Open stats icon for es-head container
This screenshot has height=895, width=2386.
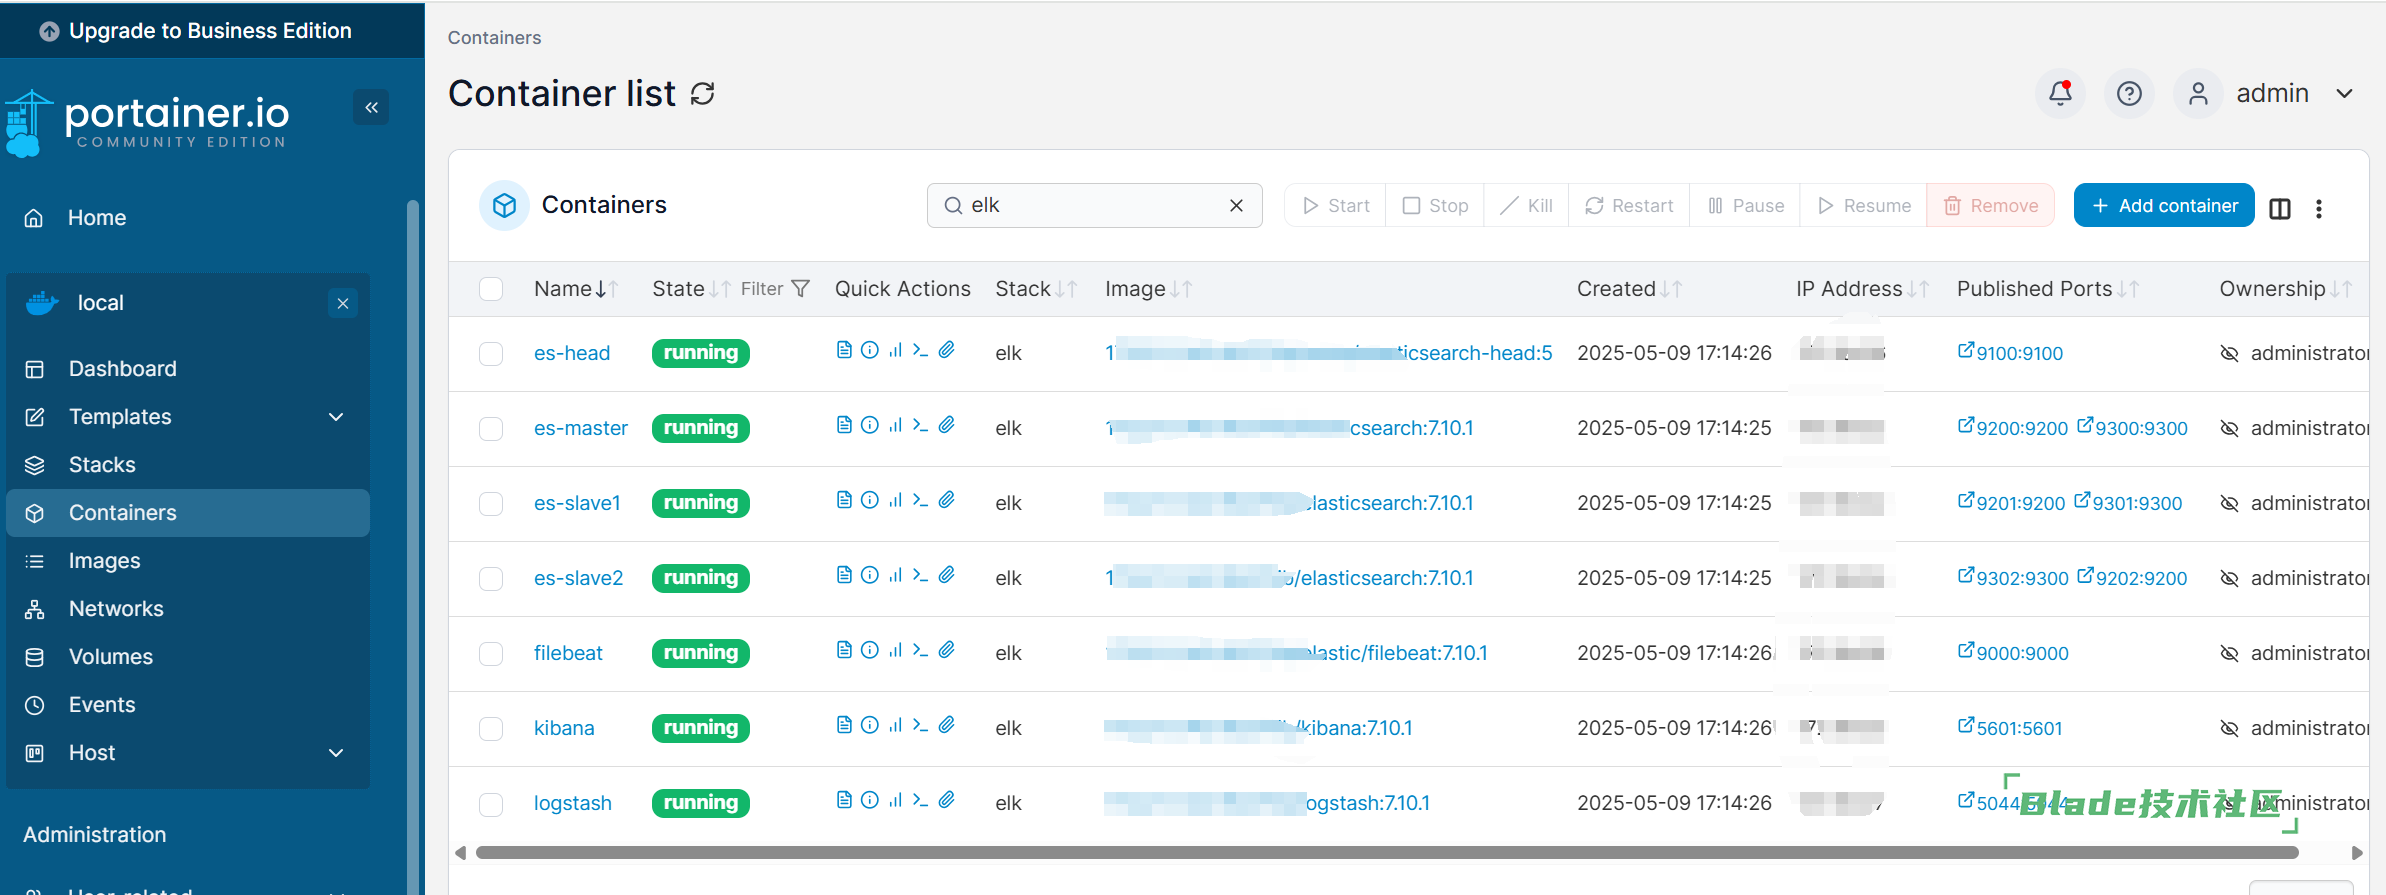895,349
